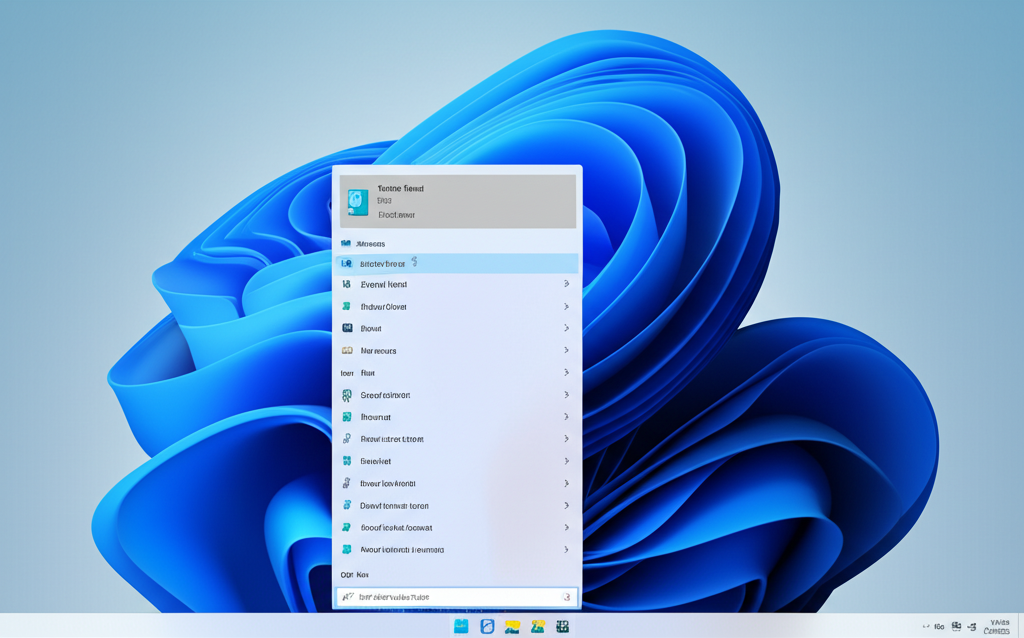Click the Obt Kox label
This screenshot has height=638, width=1024.
[355, 575]
